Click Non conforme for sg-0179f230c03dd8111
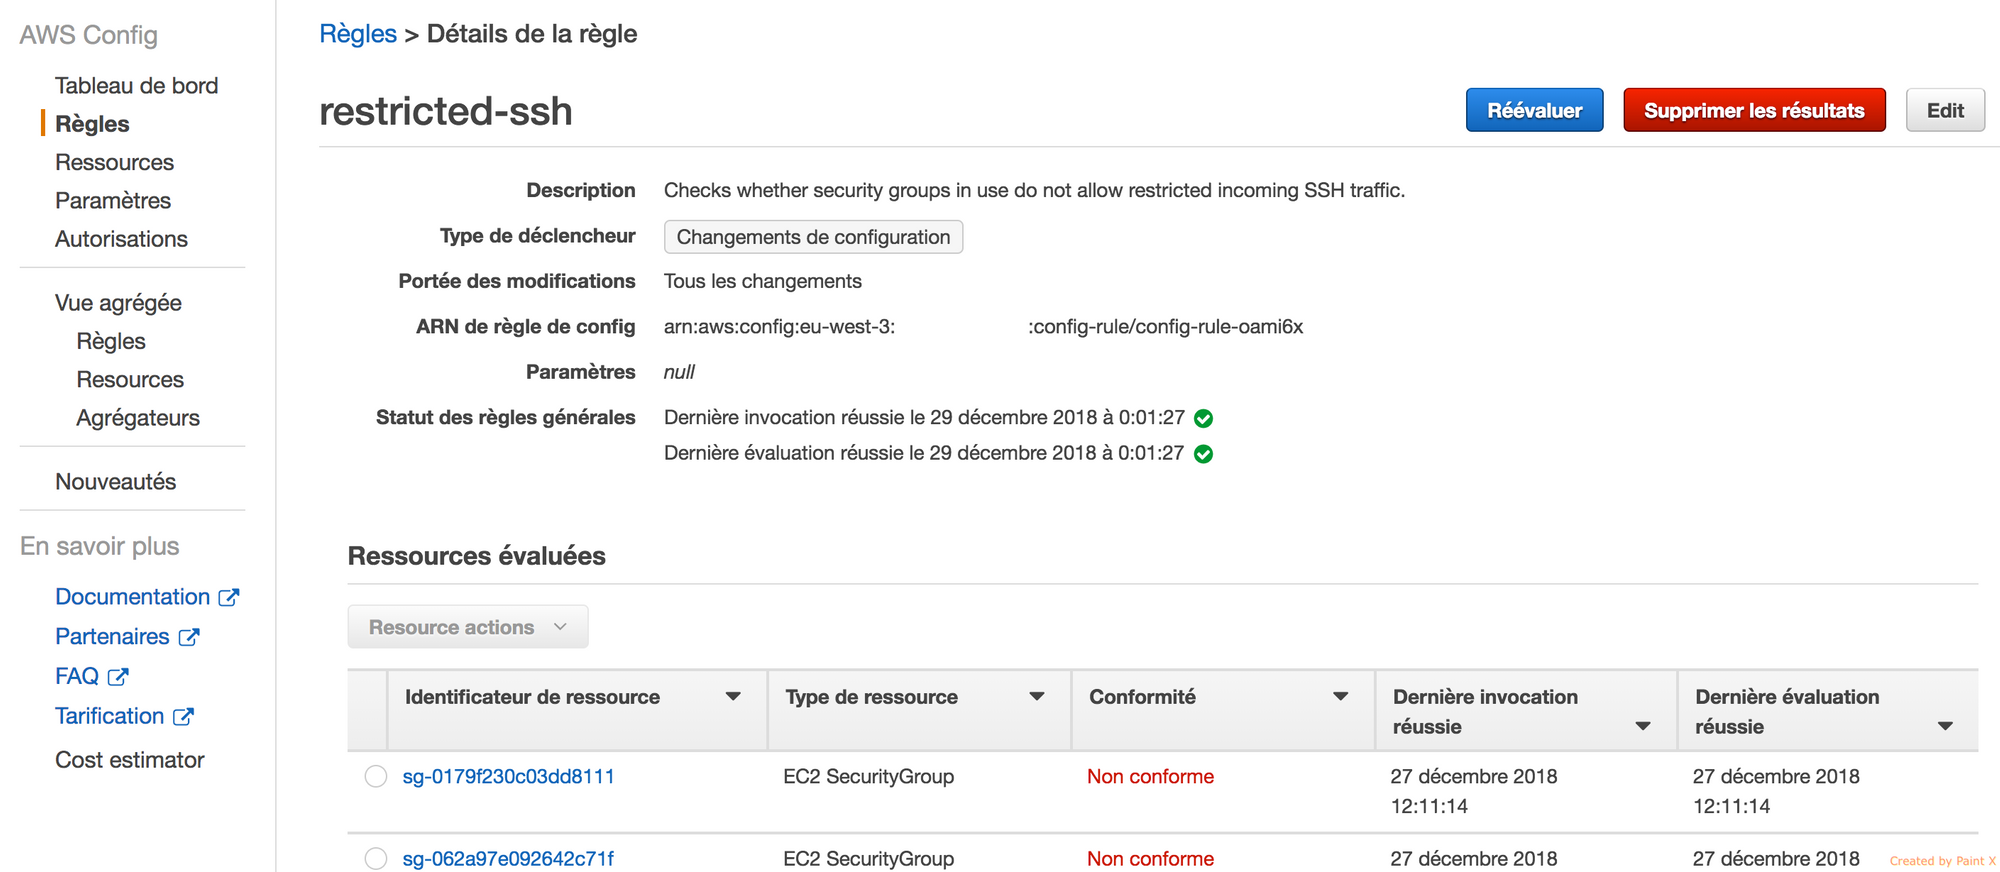Image resolution: width=2000 pixels, height=872 pixels. click(x=1150, y=777)
